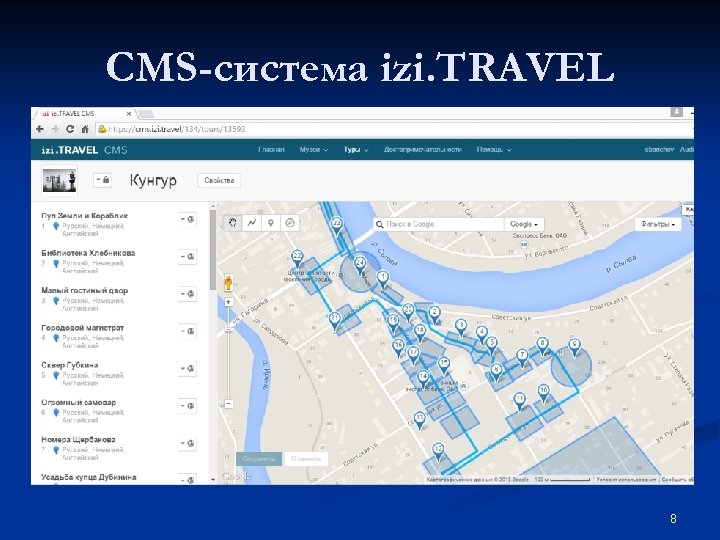Click the map zoom slider handle
The height and width of the screenshot is (540, 720).
pyautogui.click(x=228, y=329)
